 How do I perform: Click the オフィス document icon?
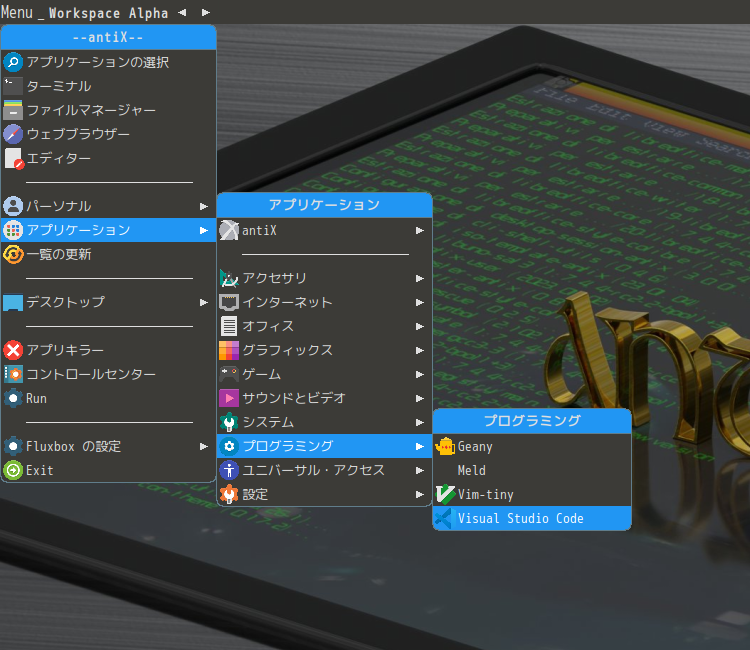(x=229, y=326)
